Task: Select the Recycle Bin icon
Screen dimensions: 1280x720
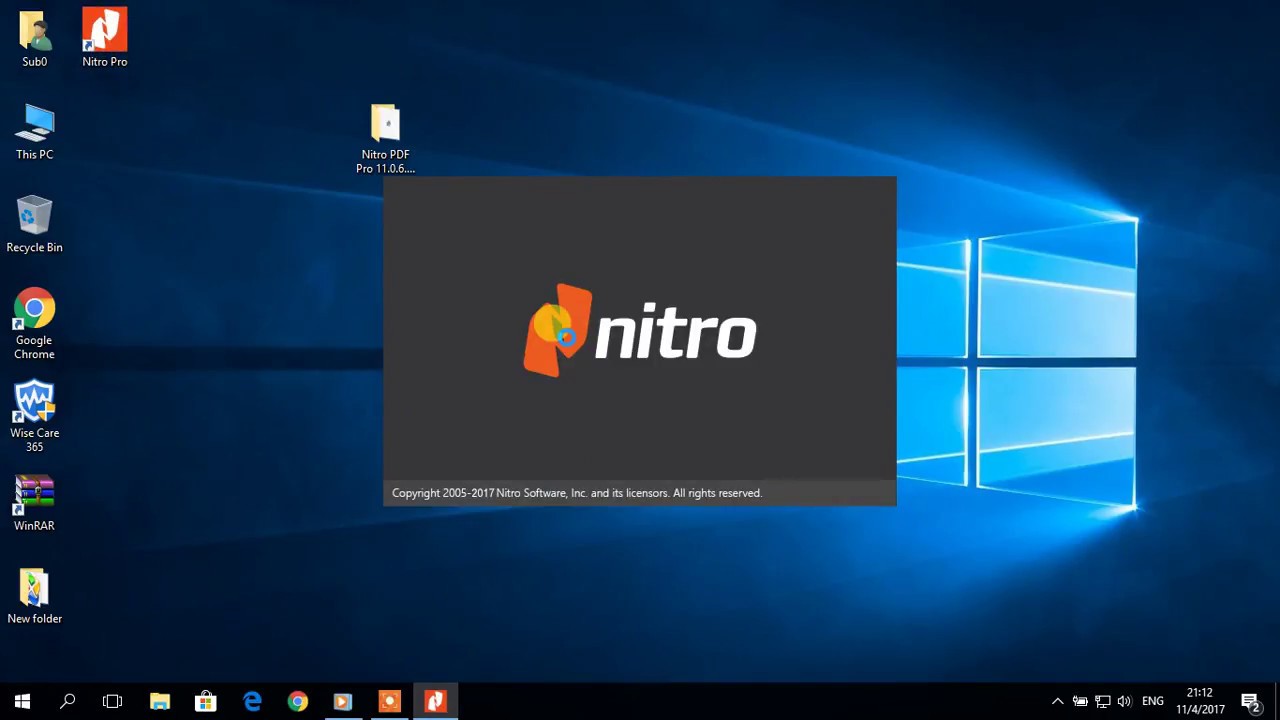Action: [x=34, y=224]
